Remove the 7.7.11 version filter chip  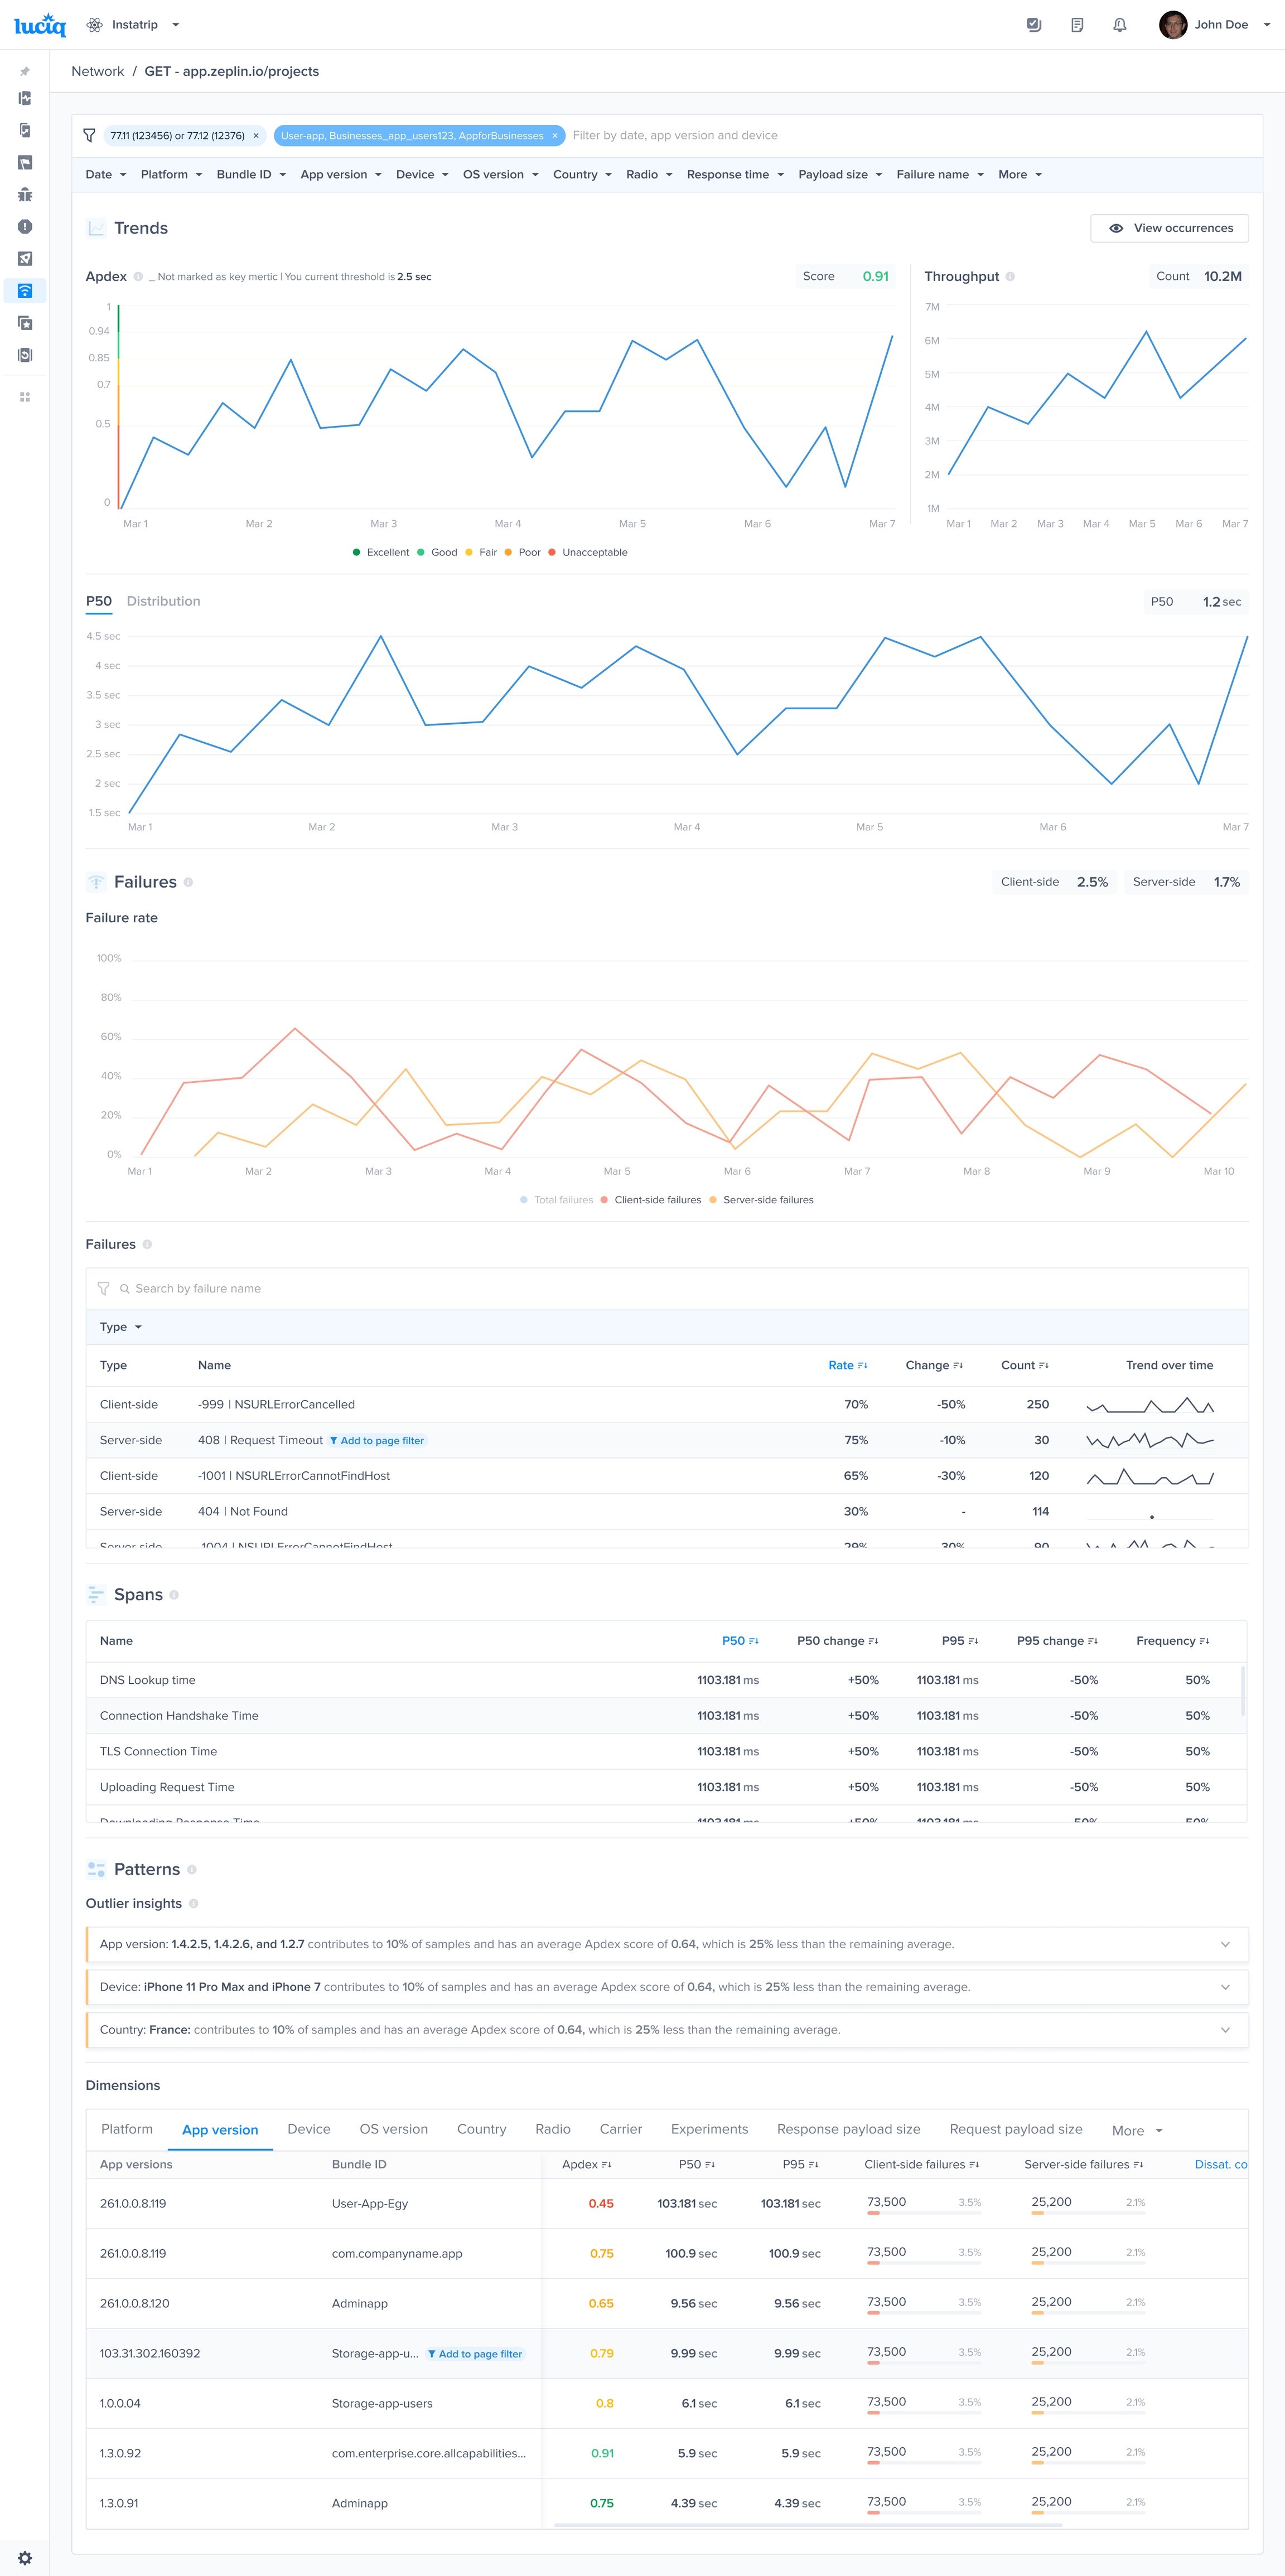256,136
